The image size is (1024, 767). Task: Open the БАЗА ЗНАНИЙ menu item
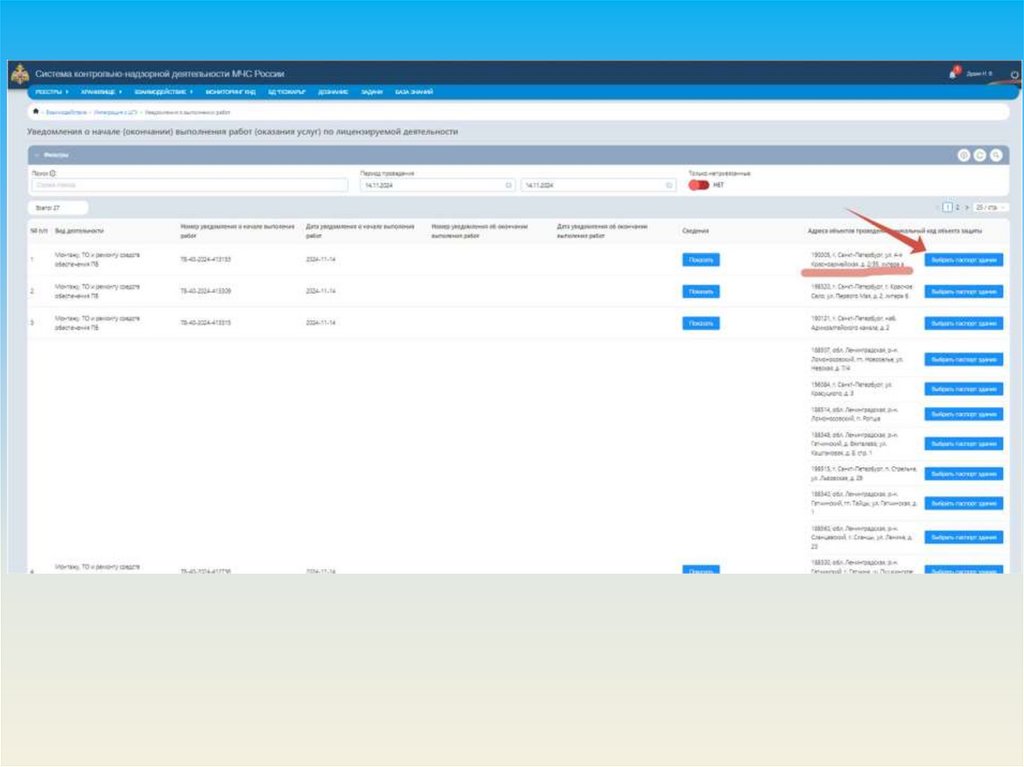[414, 92]
